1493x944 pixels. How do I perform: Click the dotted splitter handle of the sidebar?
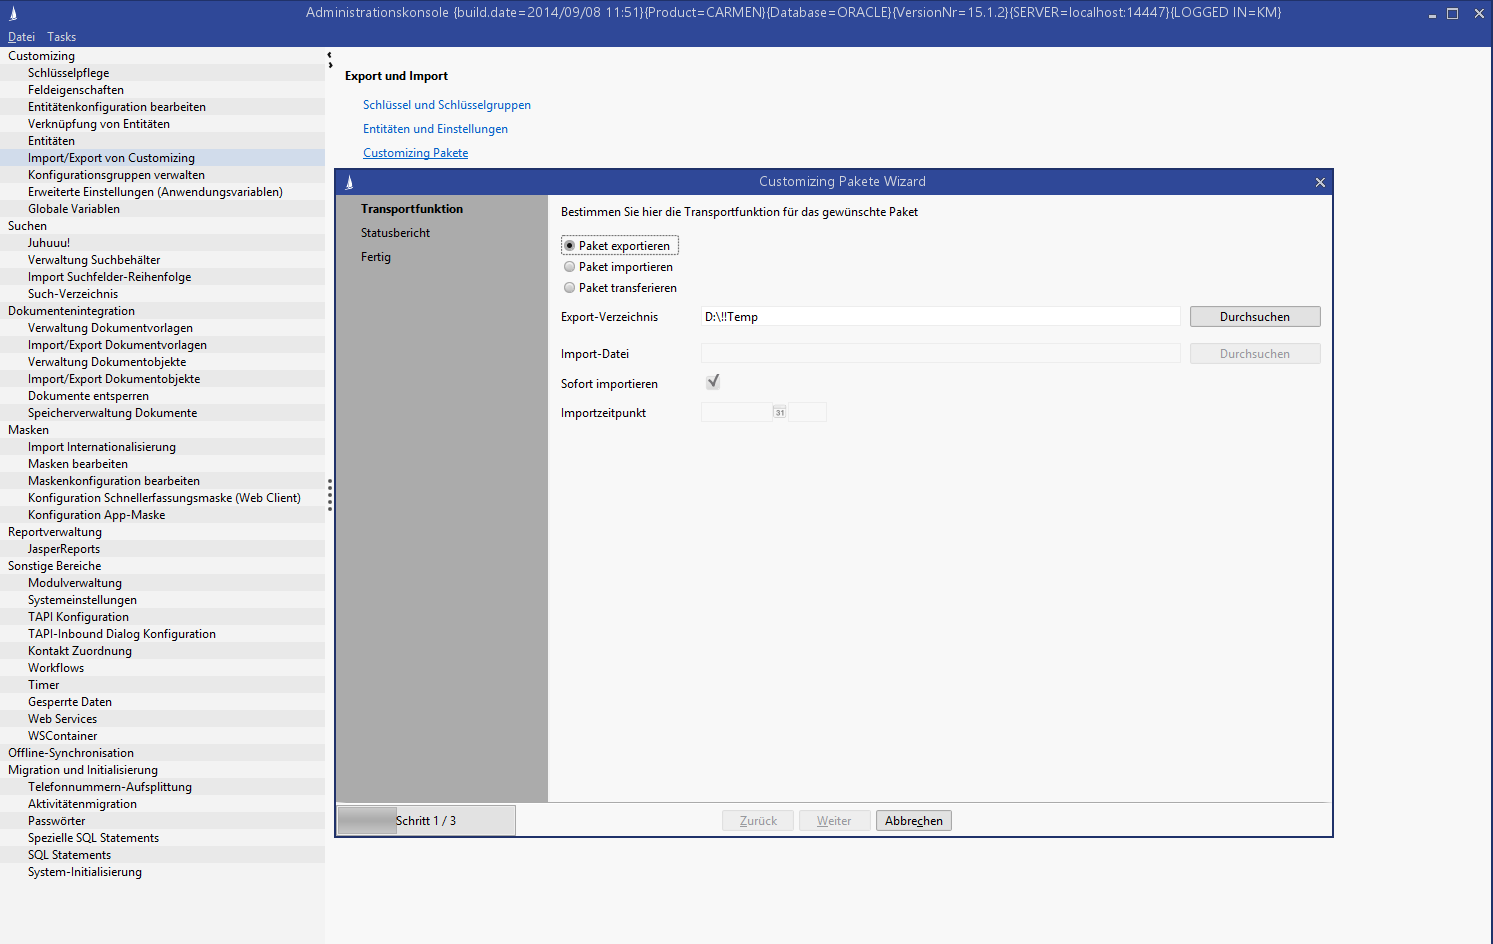coord(329,495)
